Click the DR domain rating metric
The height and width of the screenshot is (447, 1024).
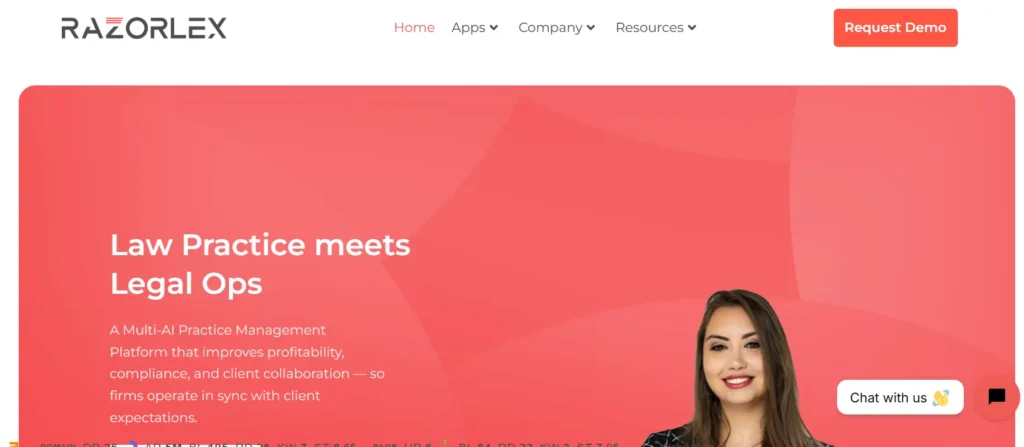(100, 445)
